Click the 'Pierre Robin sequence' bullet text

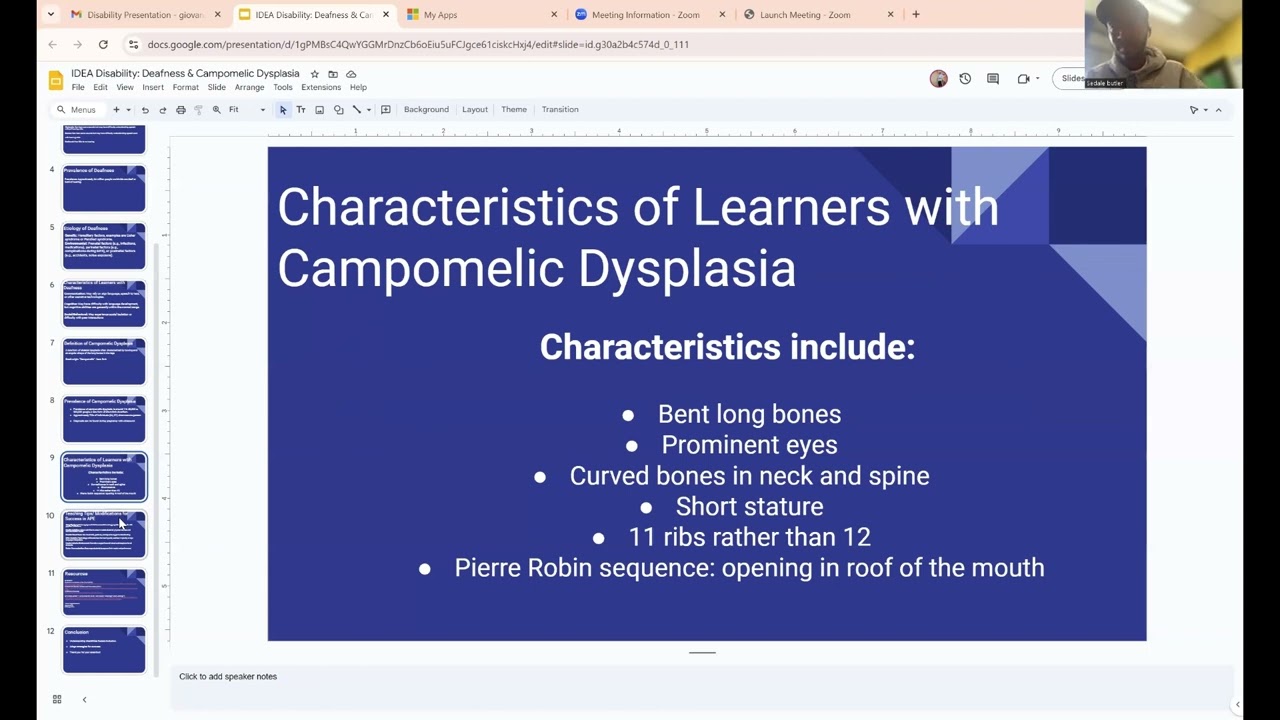[749, 568]
